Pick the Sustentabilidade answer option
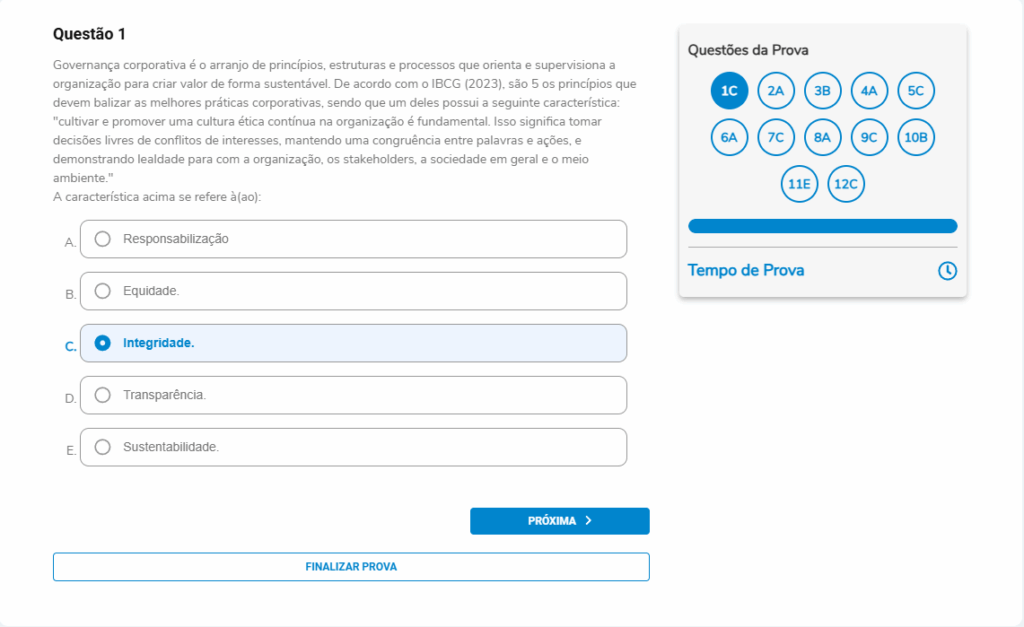The height and width of the screenshot is (627, 1024). click(102, 447)
